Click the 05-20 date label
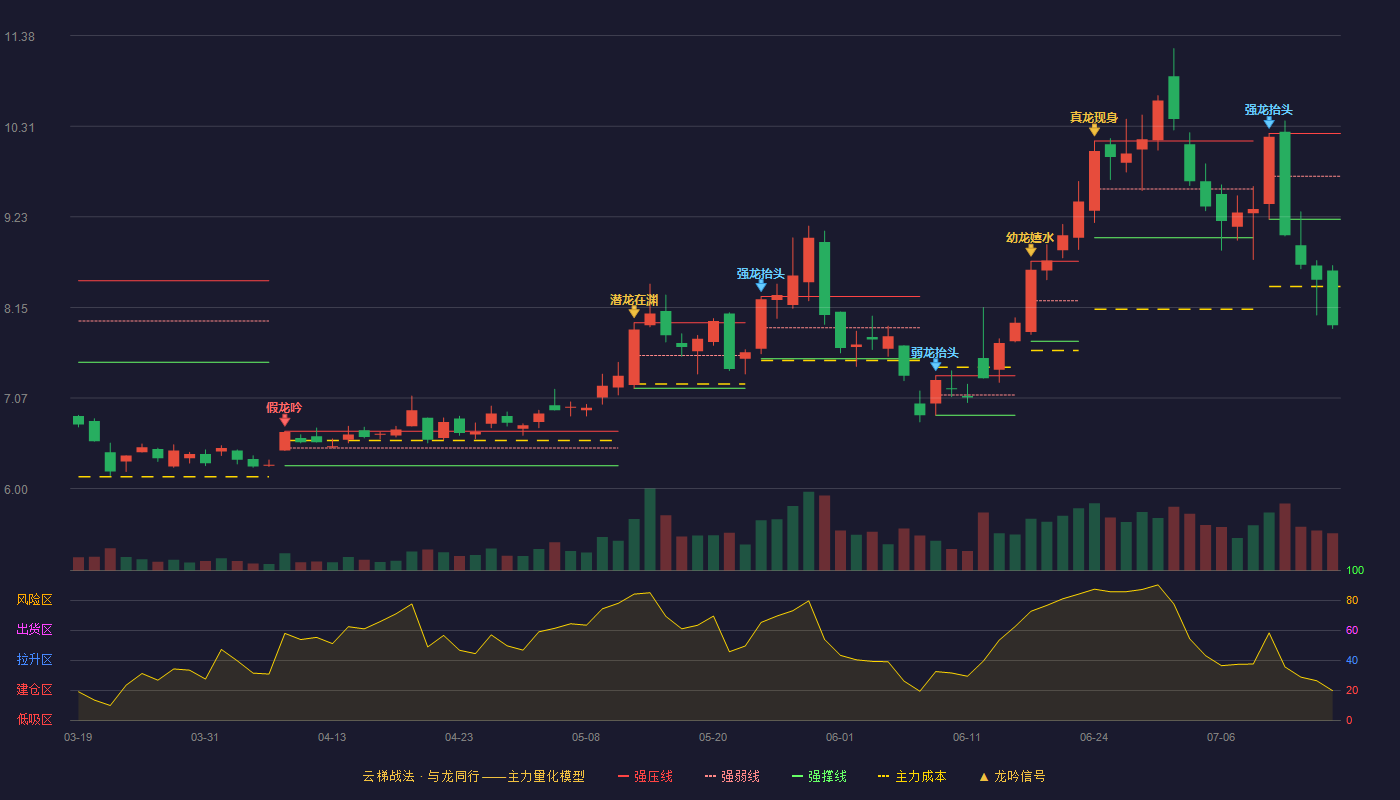The height and width of the screenshot is (800, 1400). click(x=713, y=737)
